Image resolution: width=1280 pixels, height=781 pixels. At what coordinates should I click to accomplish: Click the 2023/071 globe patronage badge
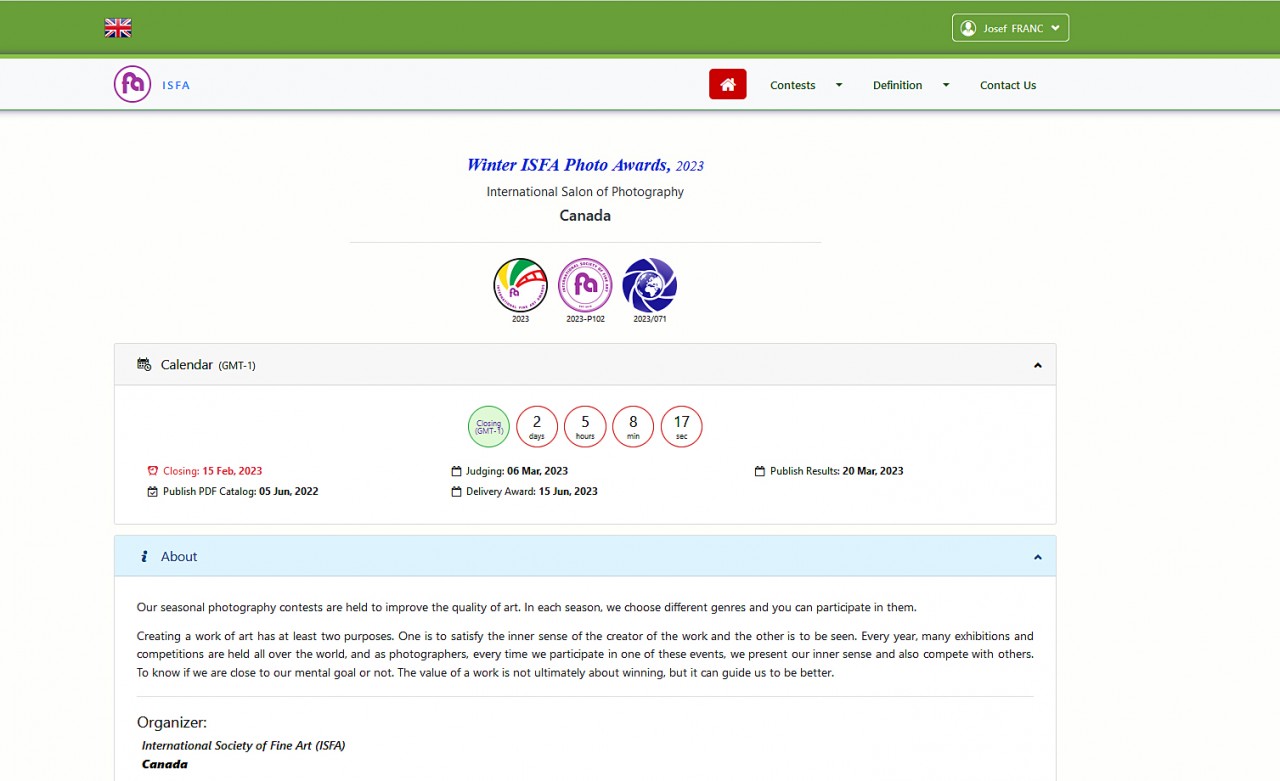[x=650, y=285]
